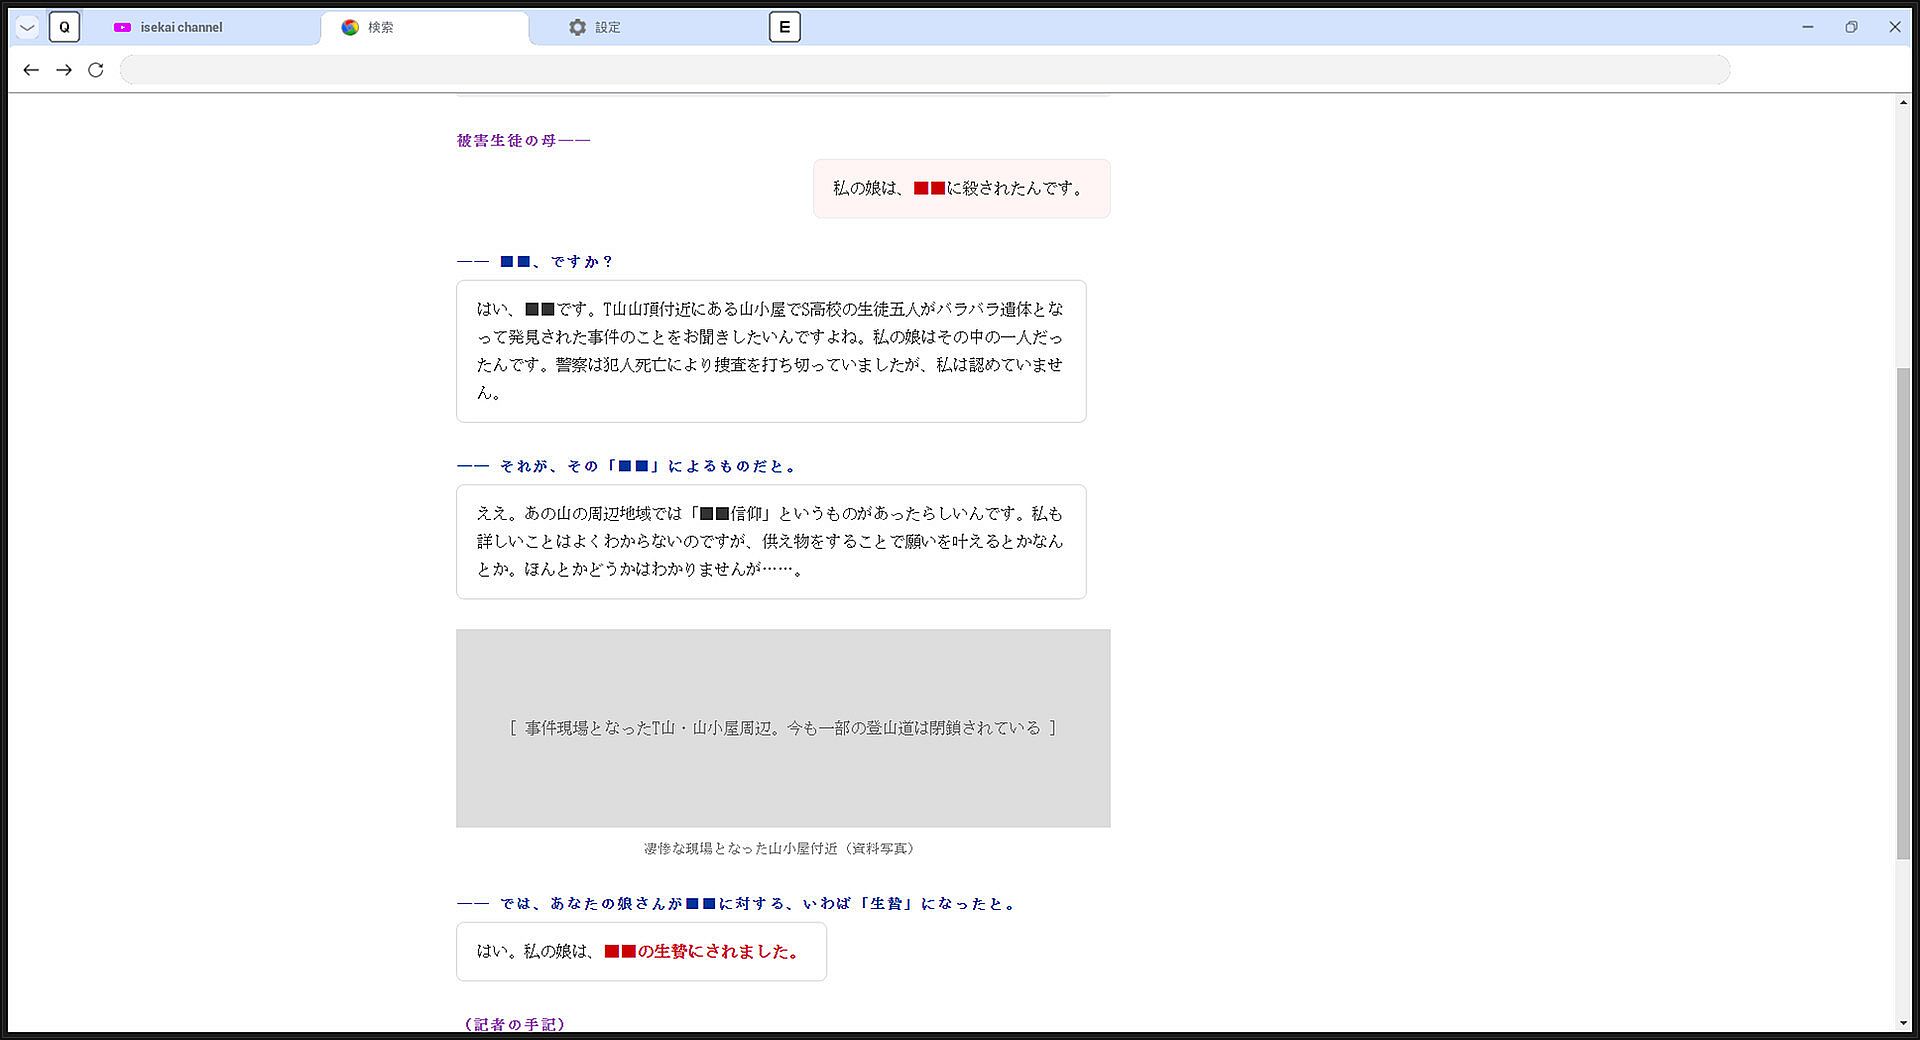Viewport: 1920px width, 1040px height.
Task: Click the scrollbar down arrow
Action: tap(1903, 1023)
